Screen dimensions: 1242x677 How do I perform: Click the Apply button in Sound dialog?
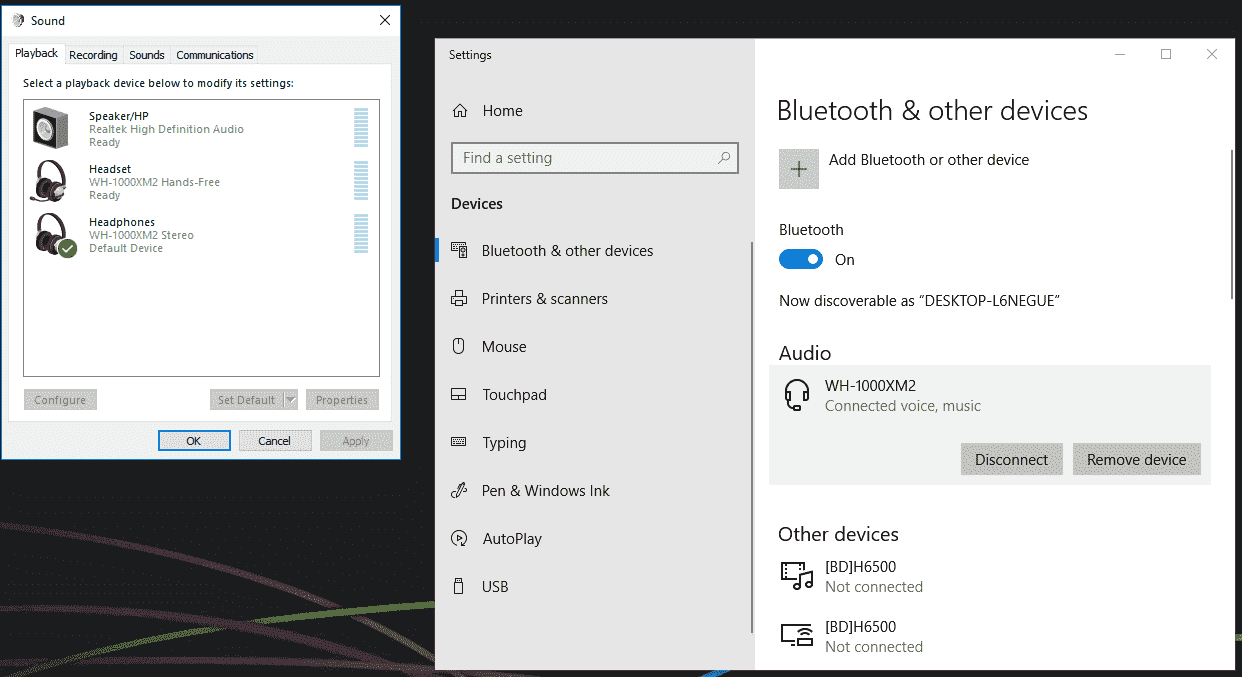[356, 441]
